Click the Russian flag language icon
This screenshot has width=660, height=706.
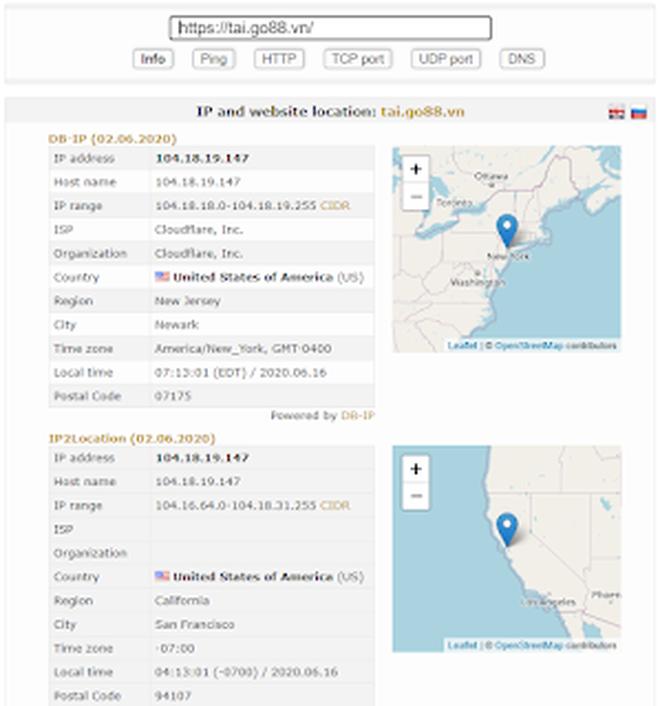(638, 113)
